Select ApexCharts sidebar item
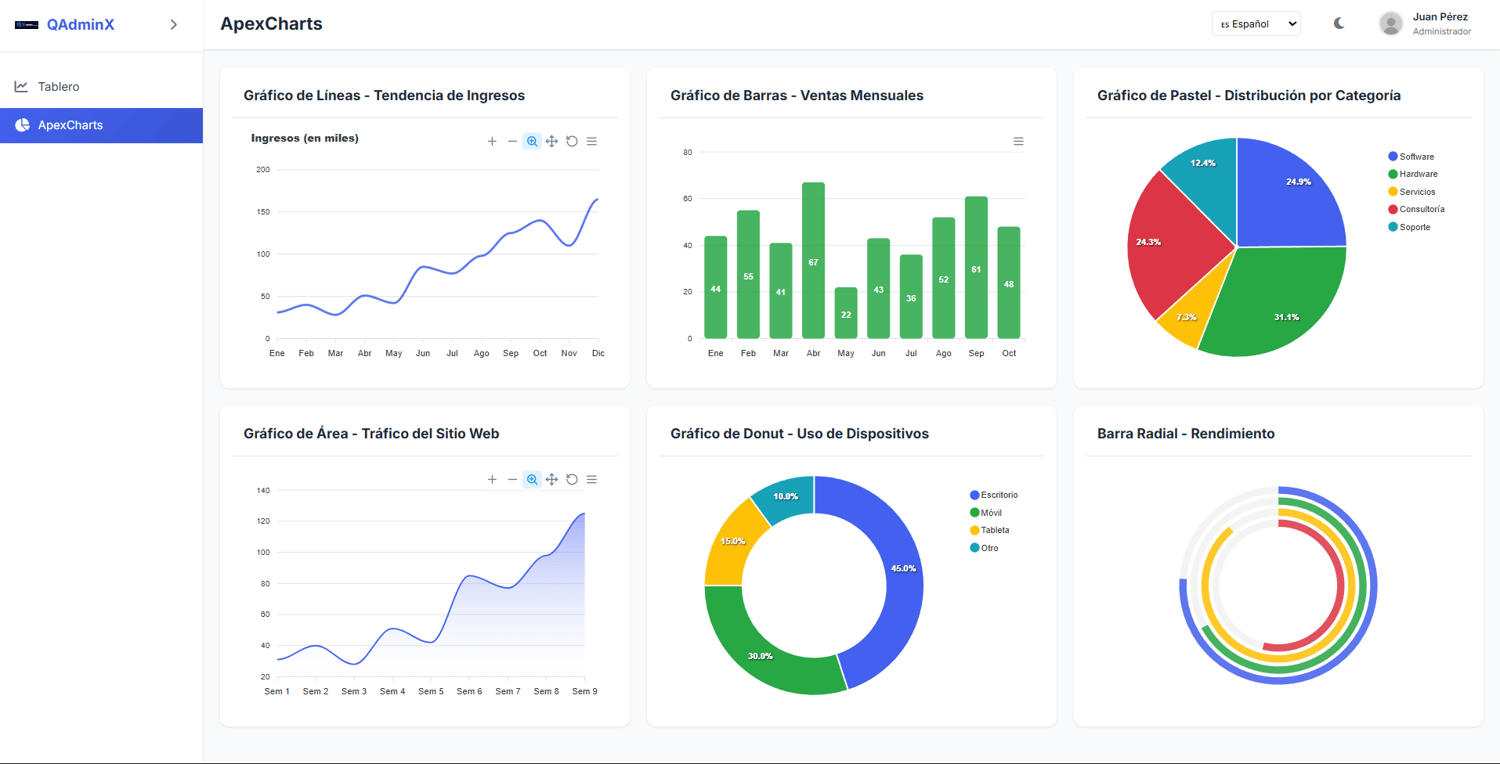 coord(101,125)
